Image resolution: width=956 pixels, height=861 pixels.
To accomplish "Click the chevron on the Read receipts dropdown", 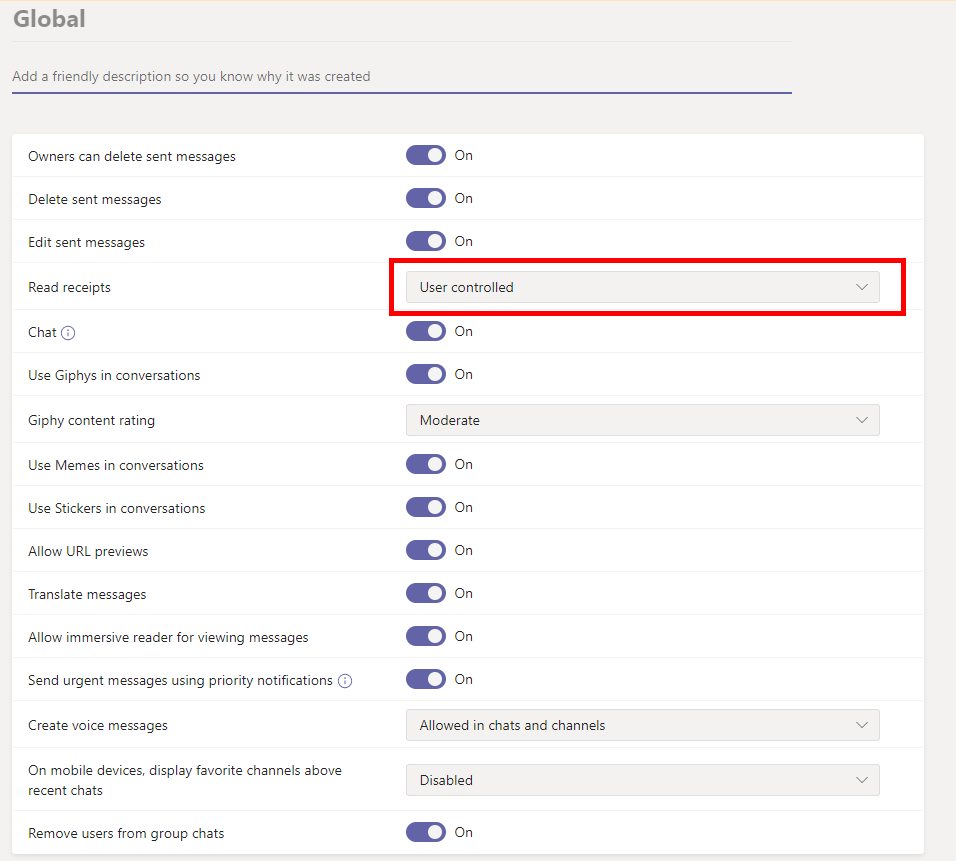I will [x=862, y=287].
